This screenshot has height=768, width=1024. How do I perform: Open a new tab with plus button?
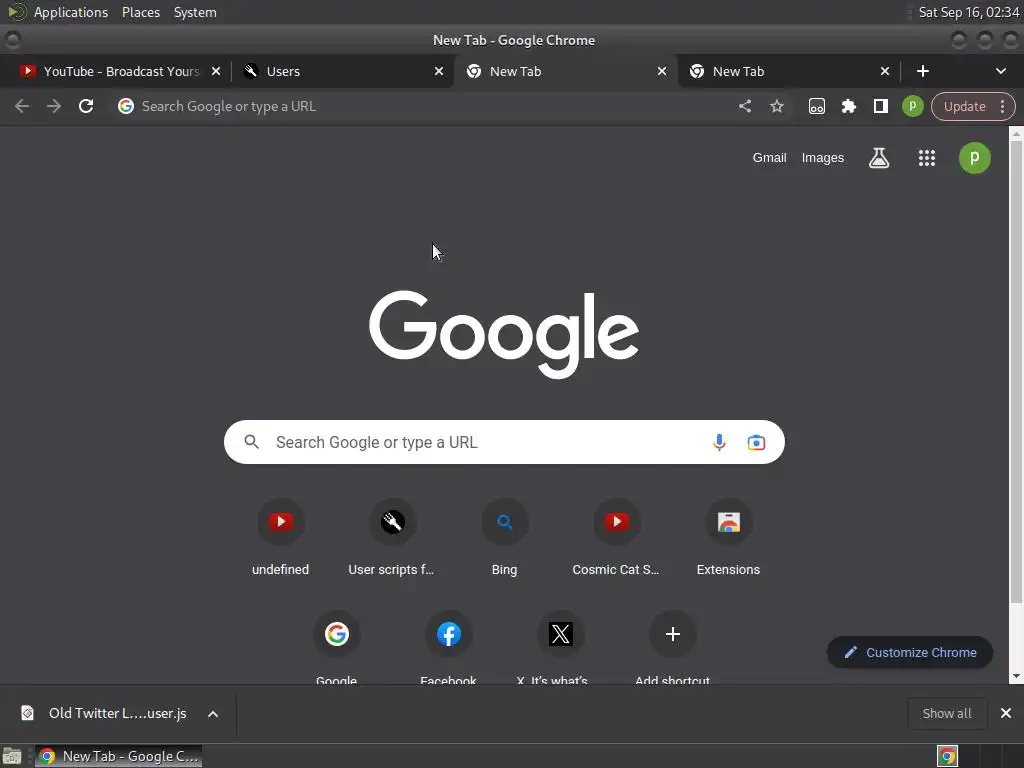923,71
